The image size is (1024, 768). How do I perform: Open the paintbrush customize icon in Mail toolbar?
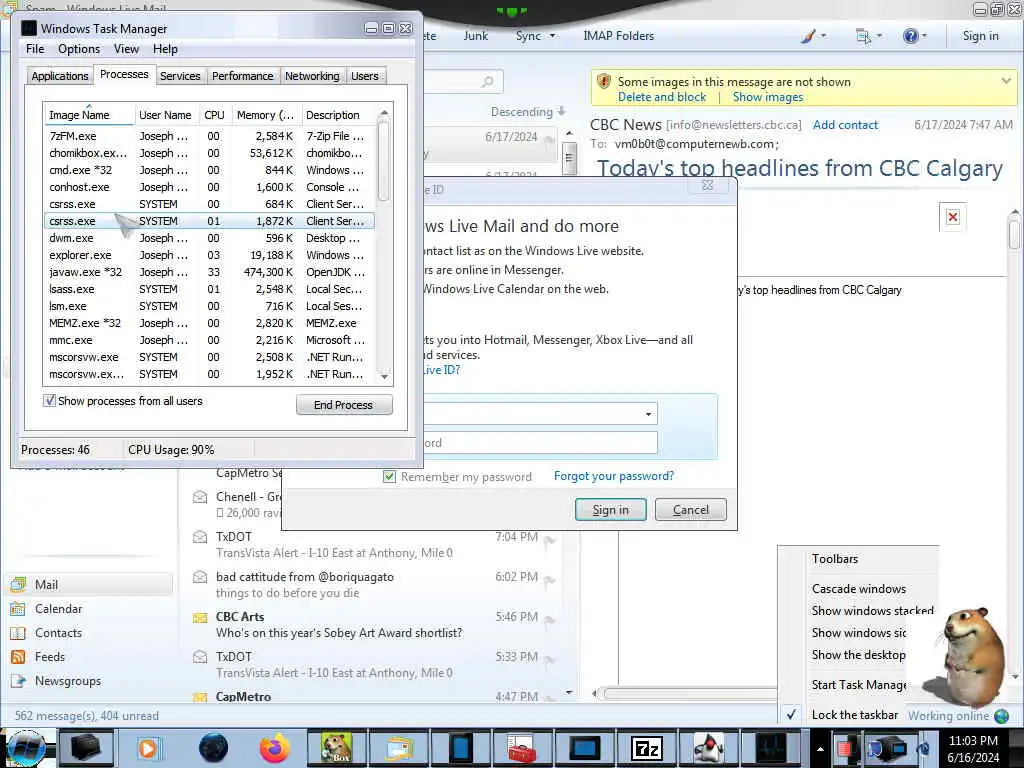tap(808, 36)
